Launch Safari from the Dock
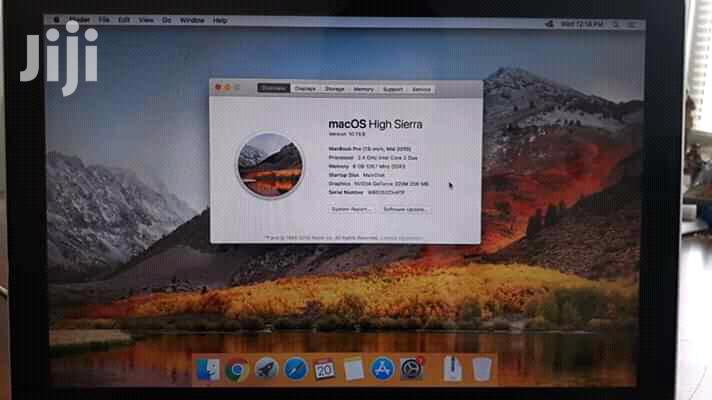Viewport: 712px width, 400px height. (x=295, y=369)
